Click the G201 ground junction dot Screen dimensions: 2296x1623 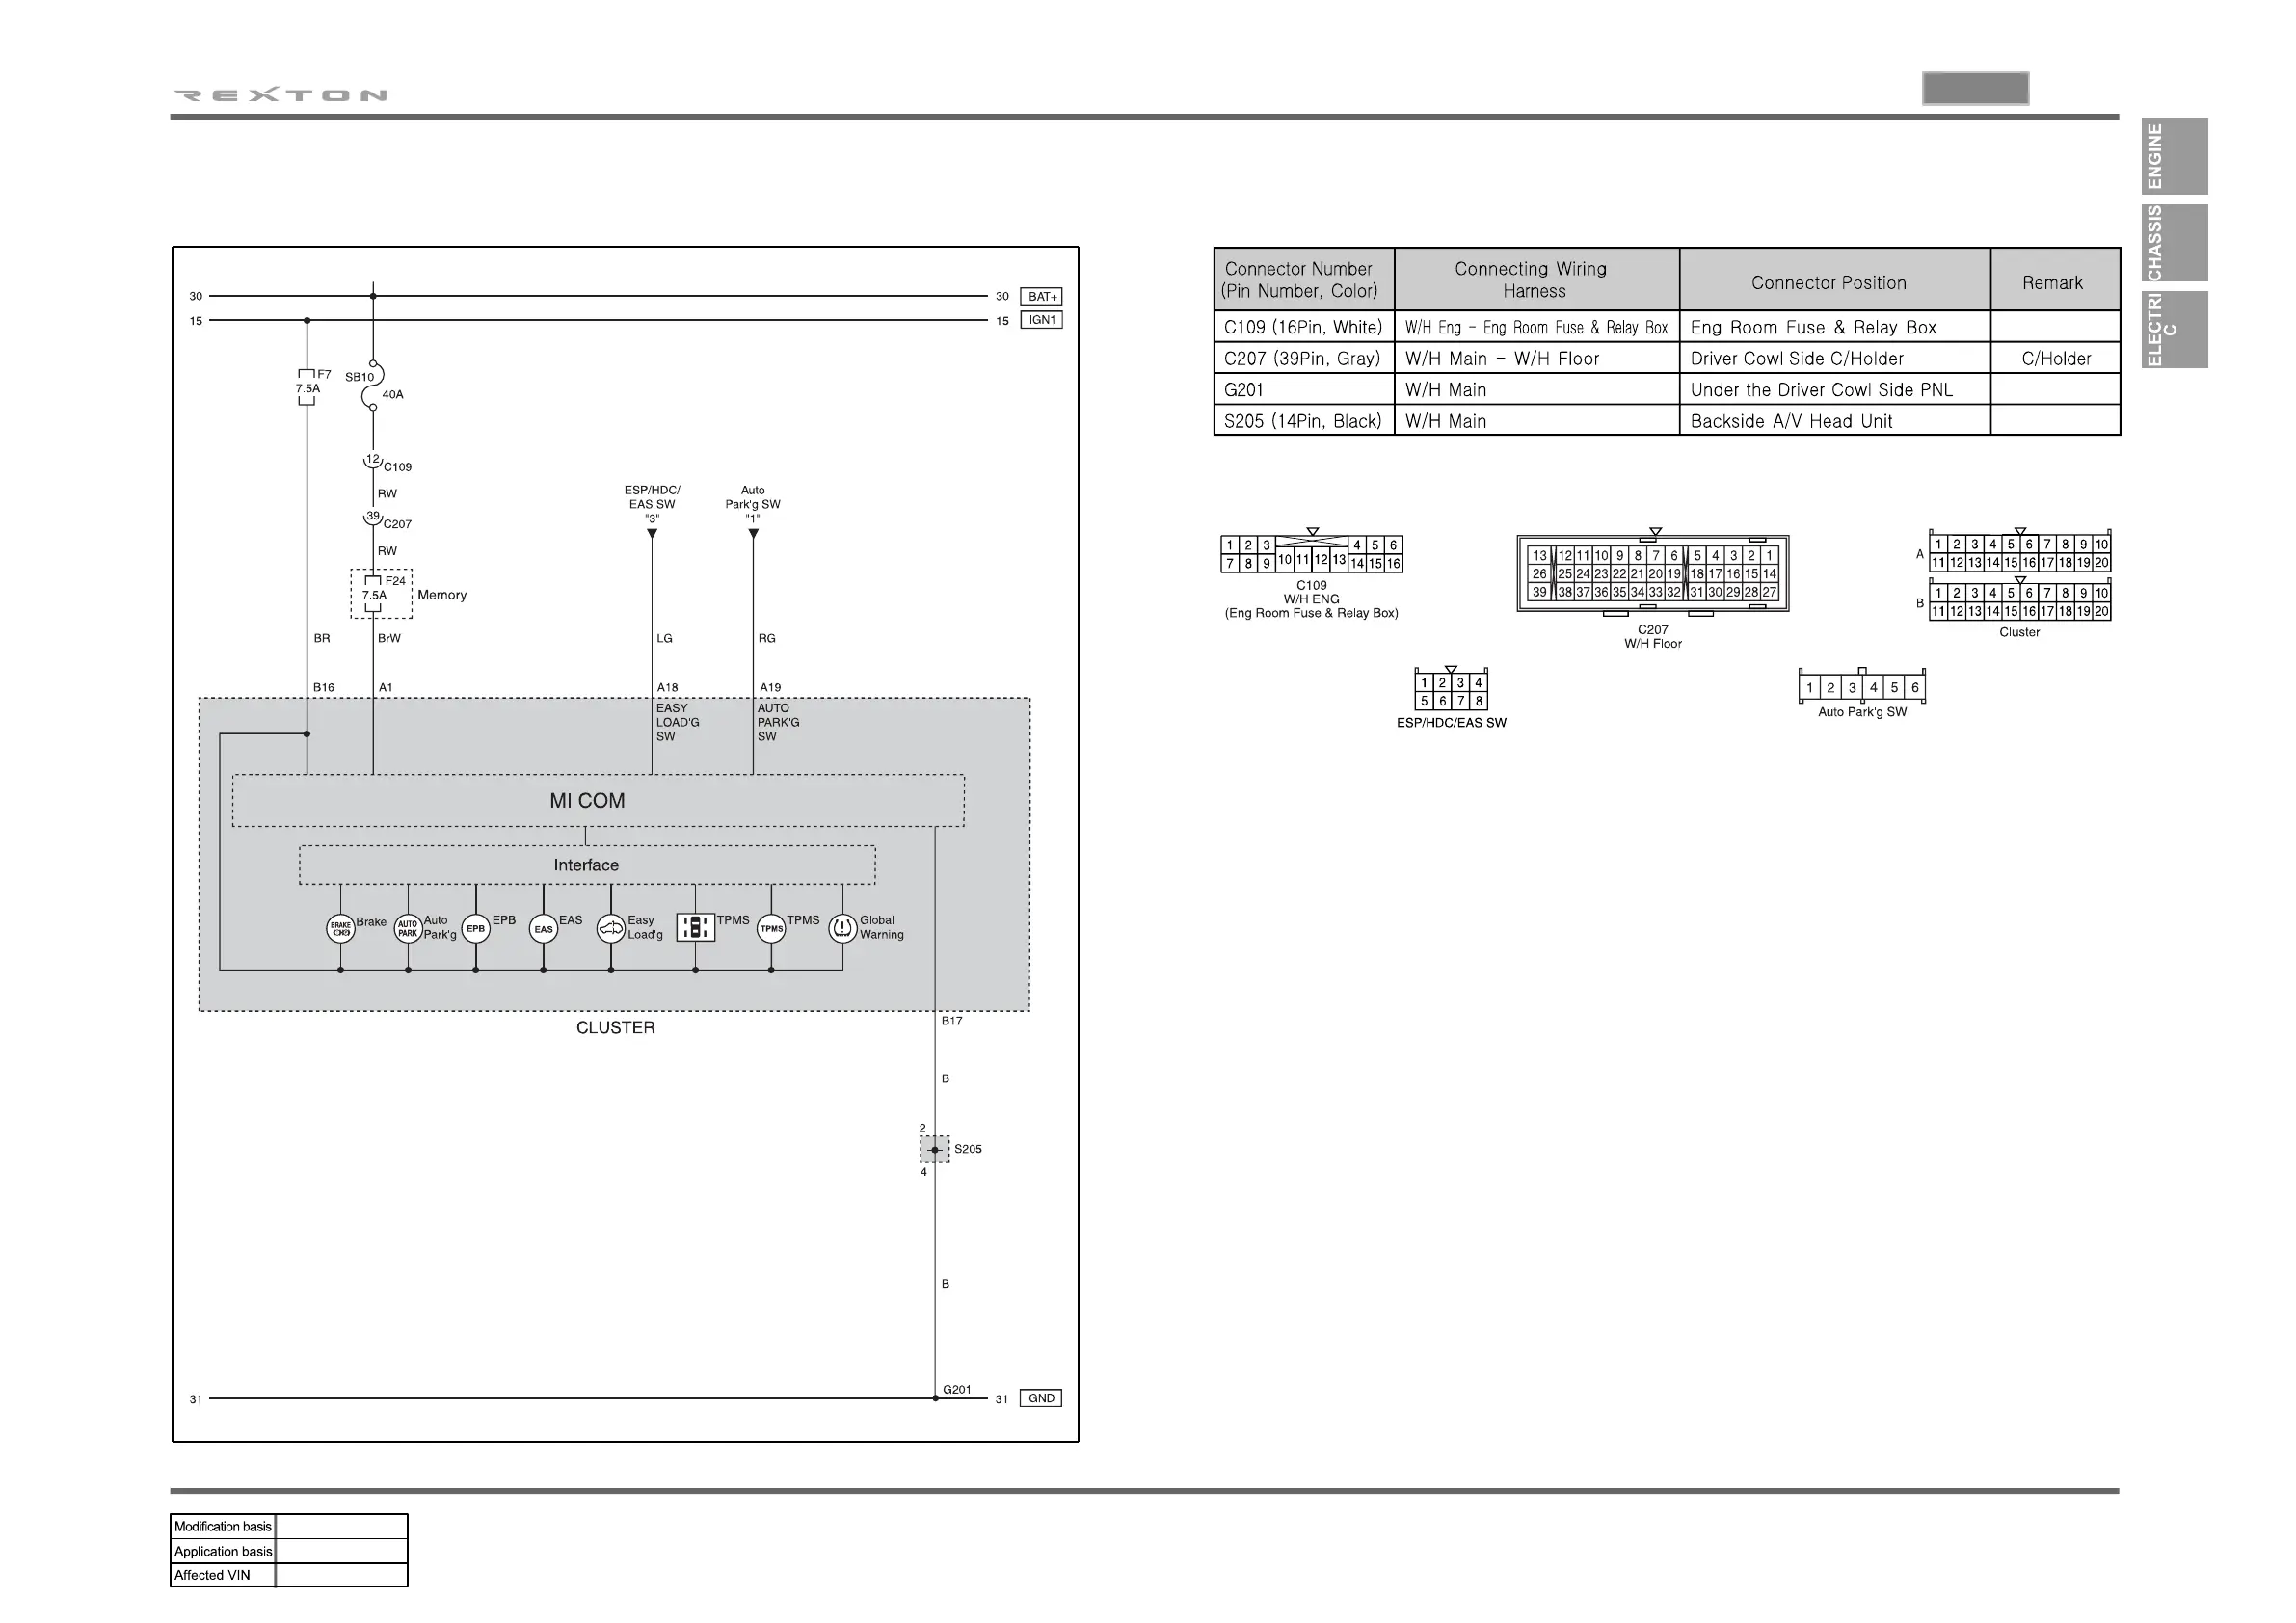click(x=935, y=1398)
